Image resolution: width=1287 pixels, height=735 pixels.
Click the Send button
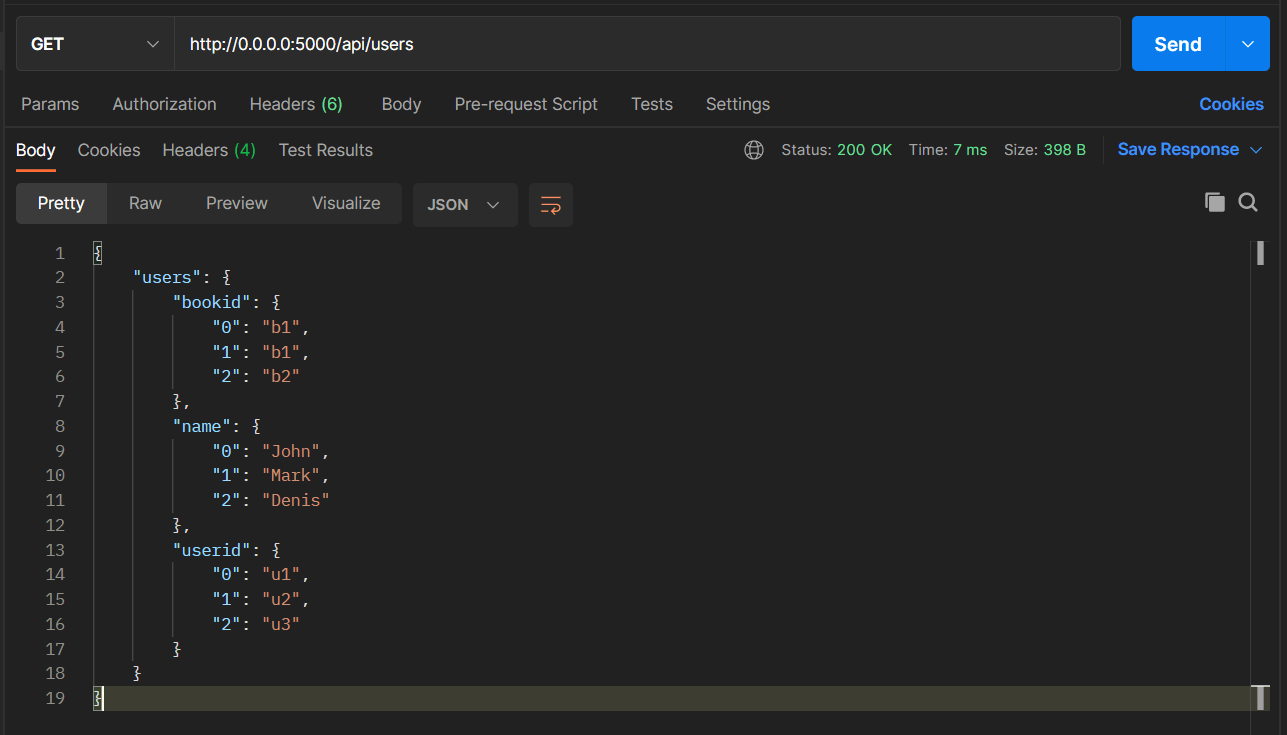(1177, 43)
